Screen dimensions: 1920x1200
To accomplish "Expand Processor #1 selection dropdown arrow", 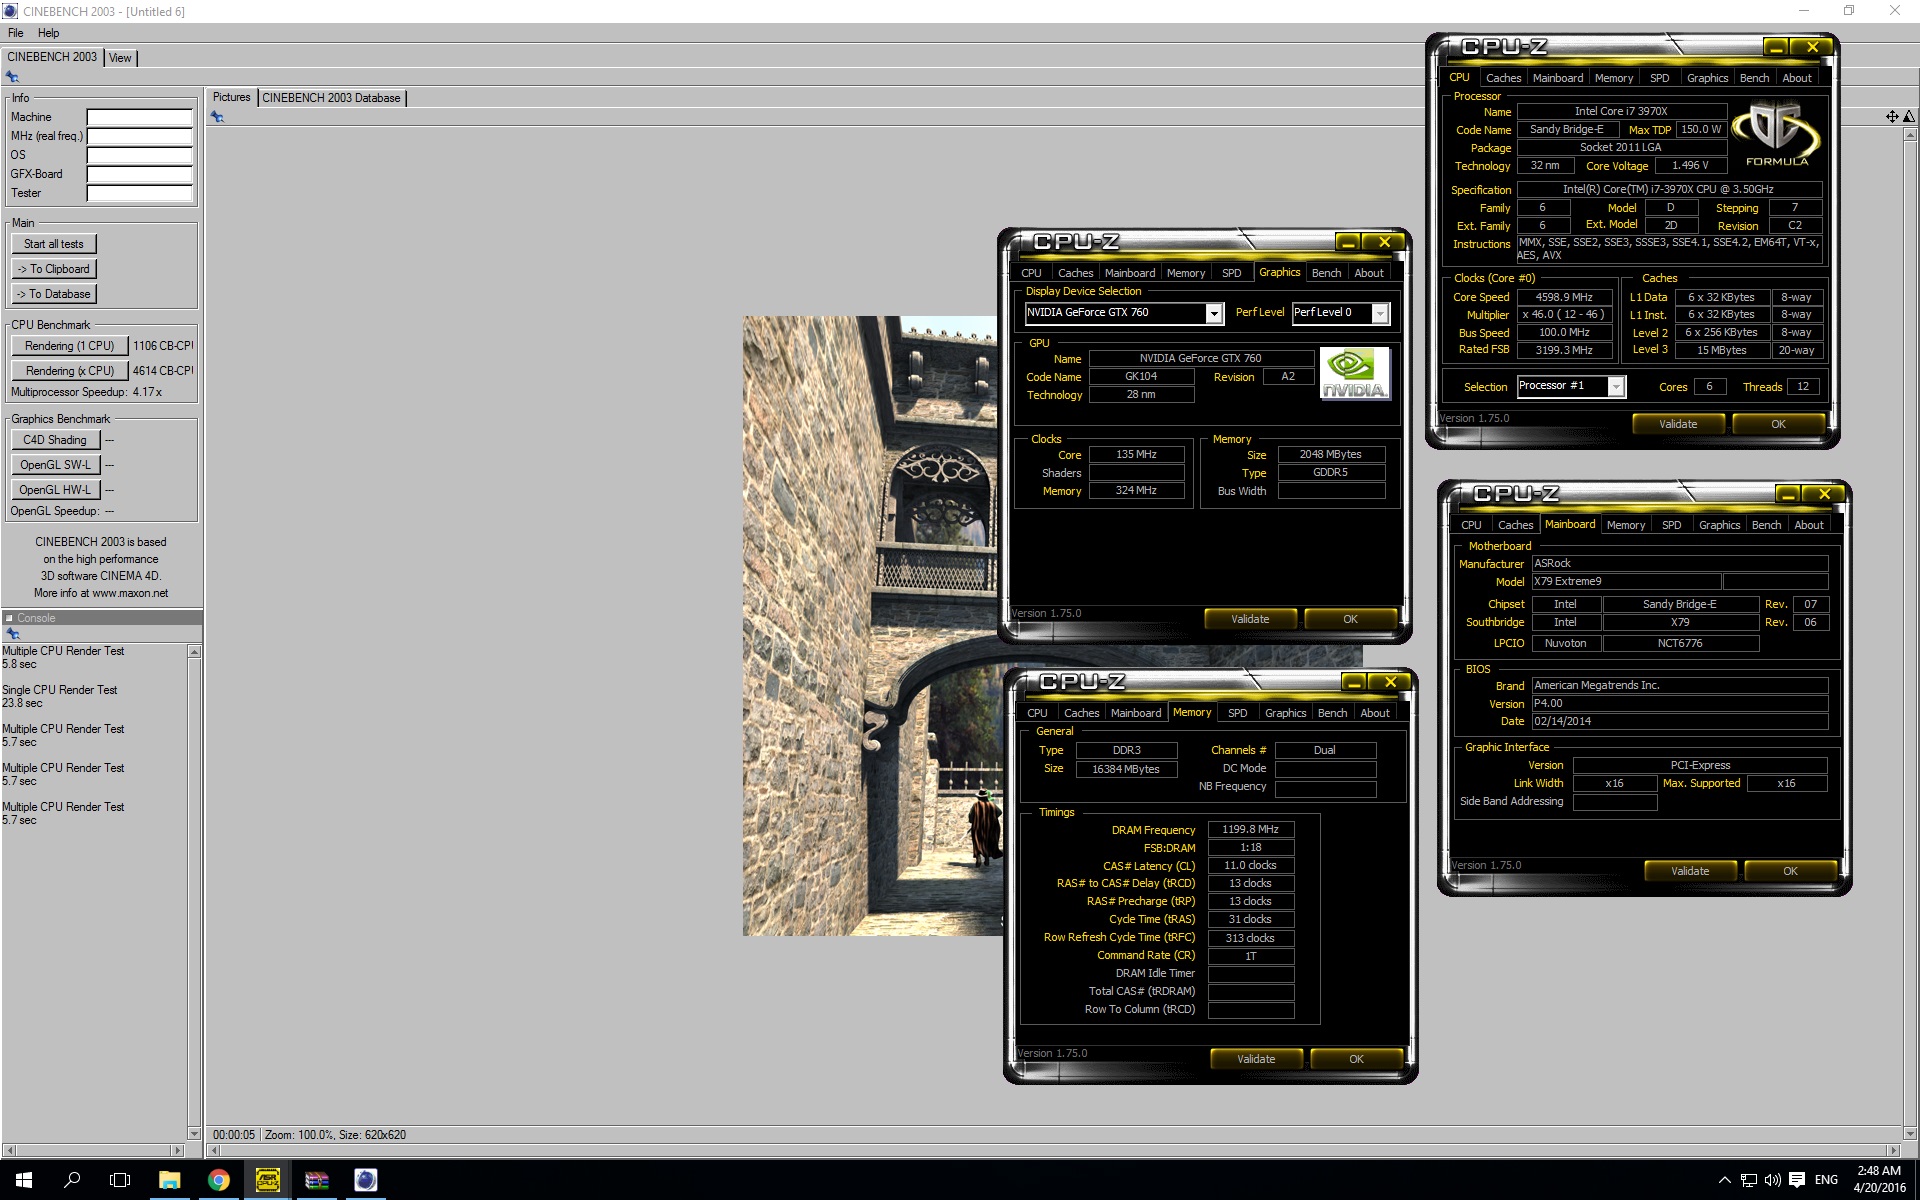I will [1616, 387].
